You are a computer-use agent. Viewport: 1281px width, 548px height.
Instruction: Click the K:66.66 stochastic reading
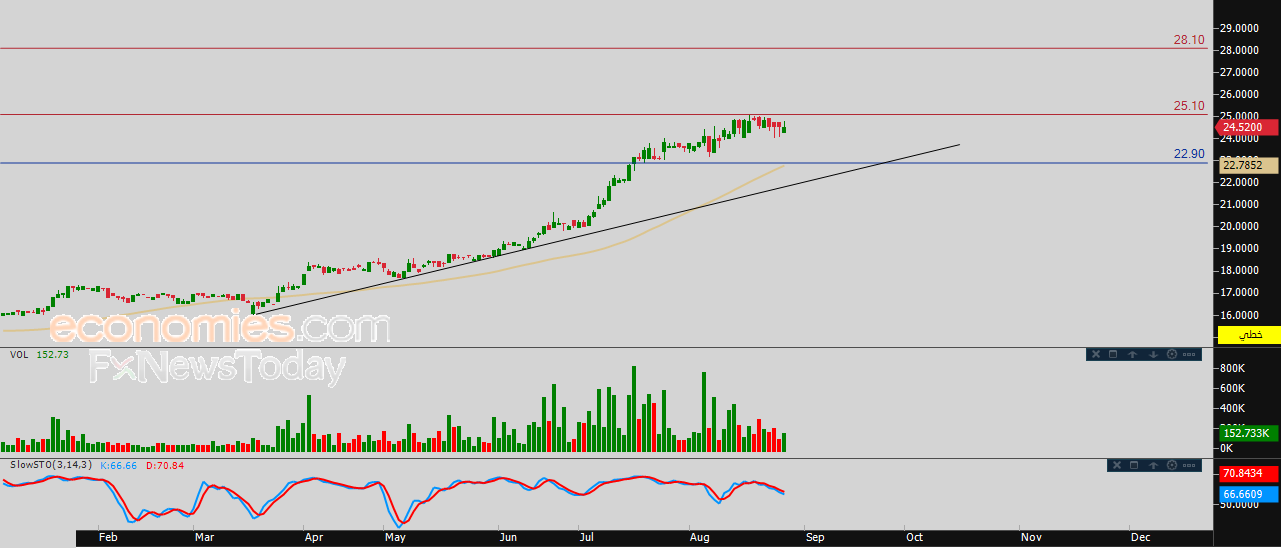pyautogui.click(x=119, y=465)
